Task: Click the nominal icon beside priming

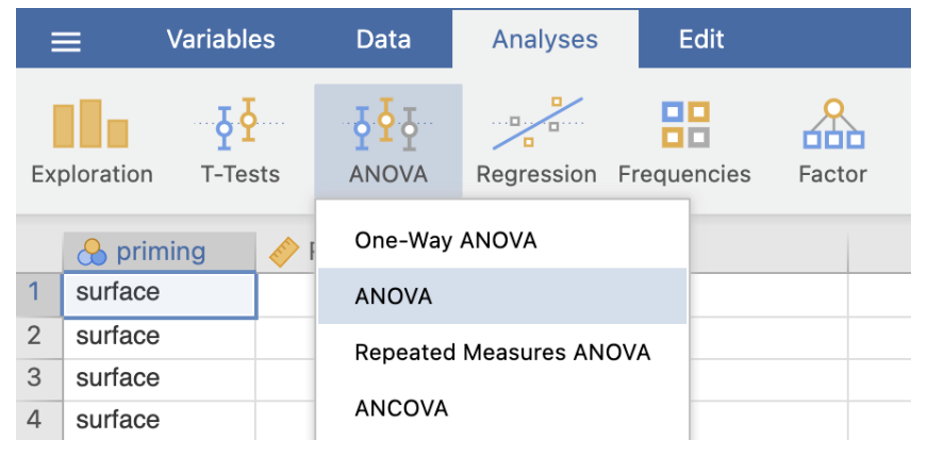Action: [x=92, y=253]
